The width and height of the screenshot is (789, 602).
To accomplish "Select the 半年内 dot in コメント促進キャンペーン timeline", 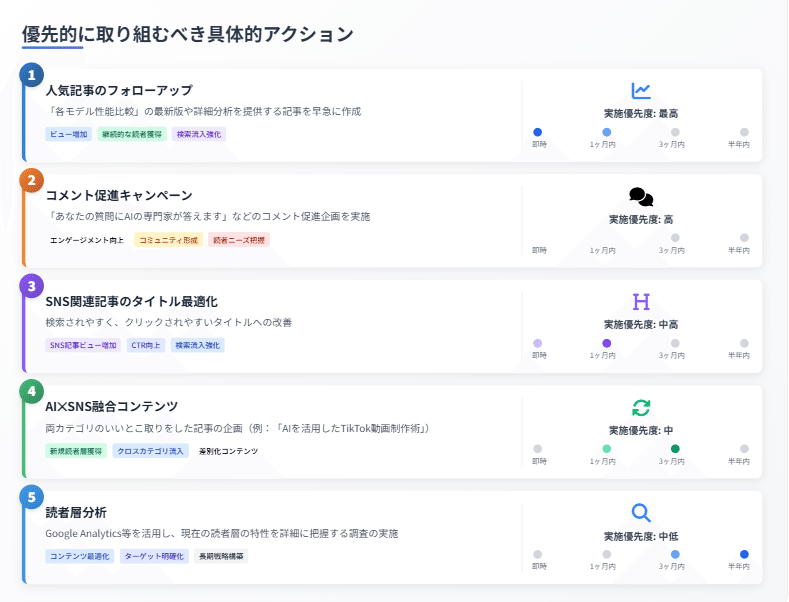I will pyautogui.click(x=744, y=238).
